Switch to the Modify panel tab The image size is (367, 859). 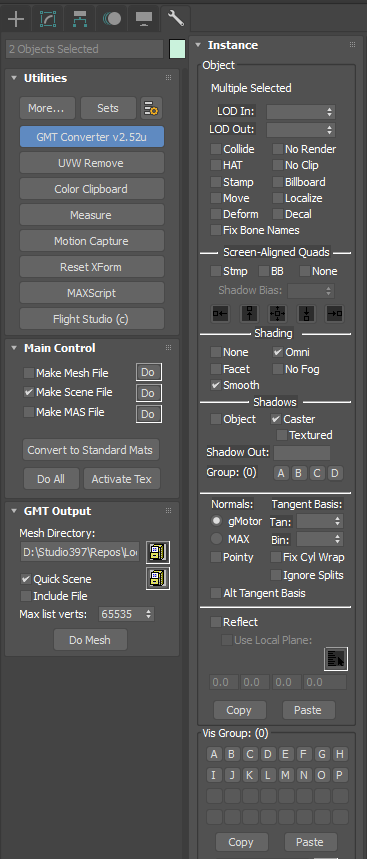[x=48, y=19]
